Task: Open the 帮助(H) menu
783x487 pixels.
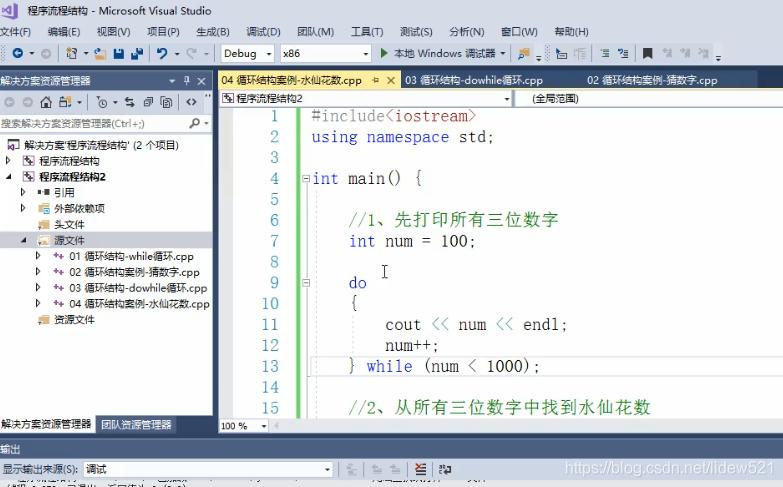Action: click(x=571, y=31)
